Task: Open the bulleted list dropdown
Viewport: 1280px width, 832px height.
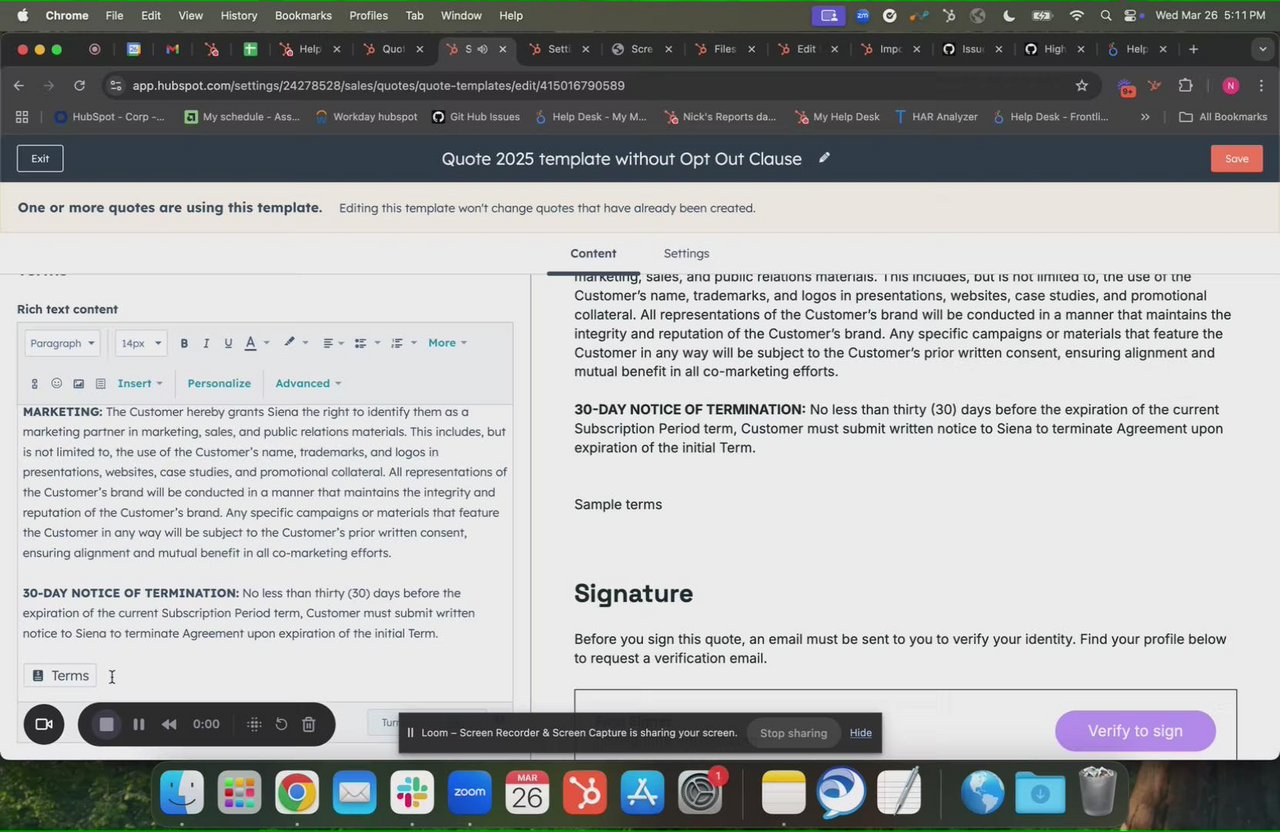Action: (x=366, y=343)
